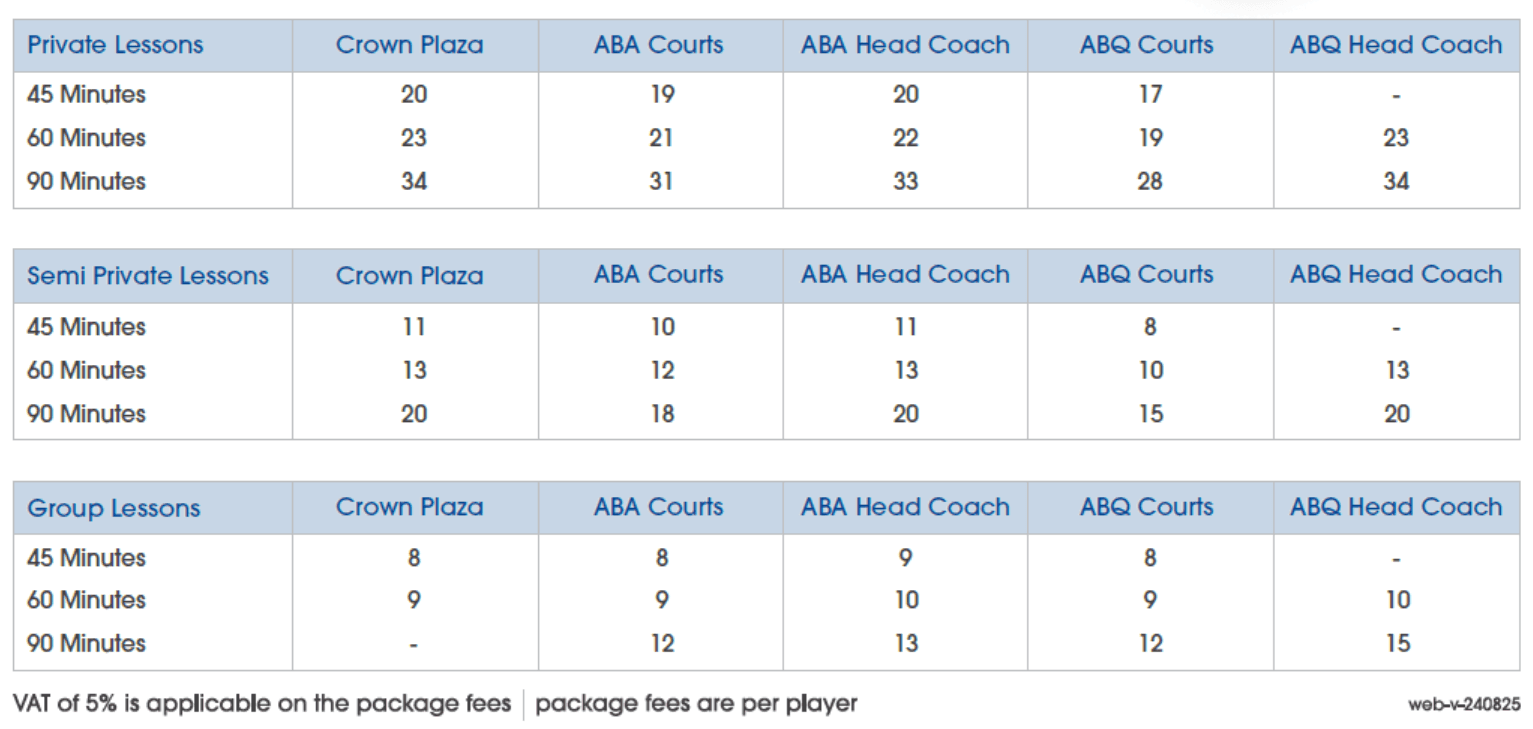The width and height of the screenshot is (1533, 729).
Task: Click the 15 price under Group ABQ Head Coach
Action: tap(1397, 643)
